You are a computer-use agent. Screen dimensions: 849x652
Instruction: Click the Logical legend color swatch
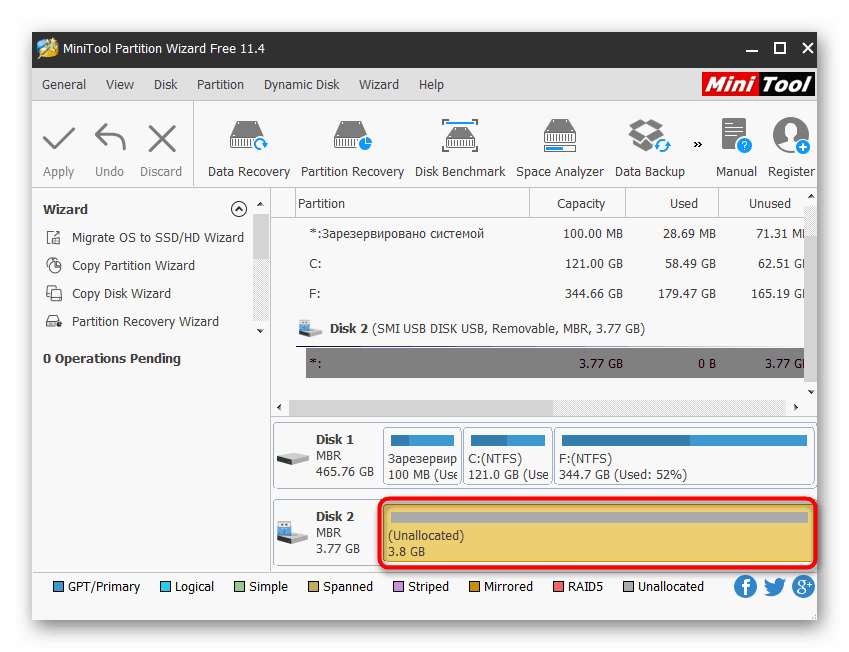click(165, 586)
